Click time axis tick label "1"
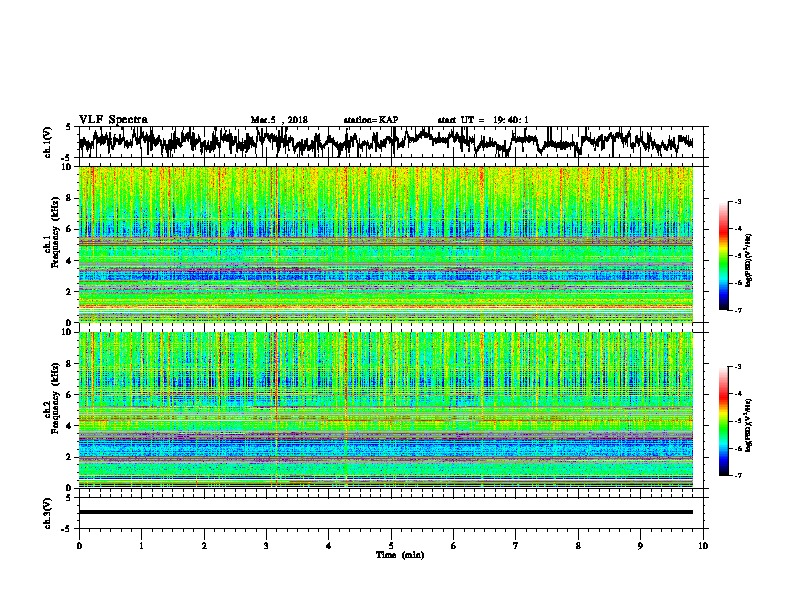Viewport: 792px width, 612px height. tap(141, 546)
